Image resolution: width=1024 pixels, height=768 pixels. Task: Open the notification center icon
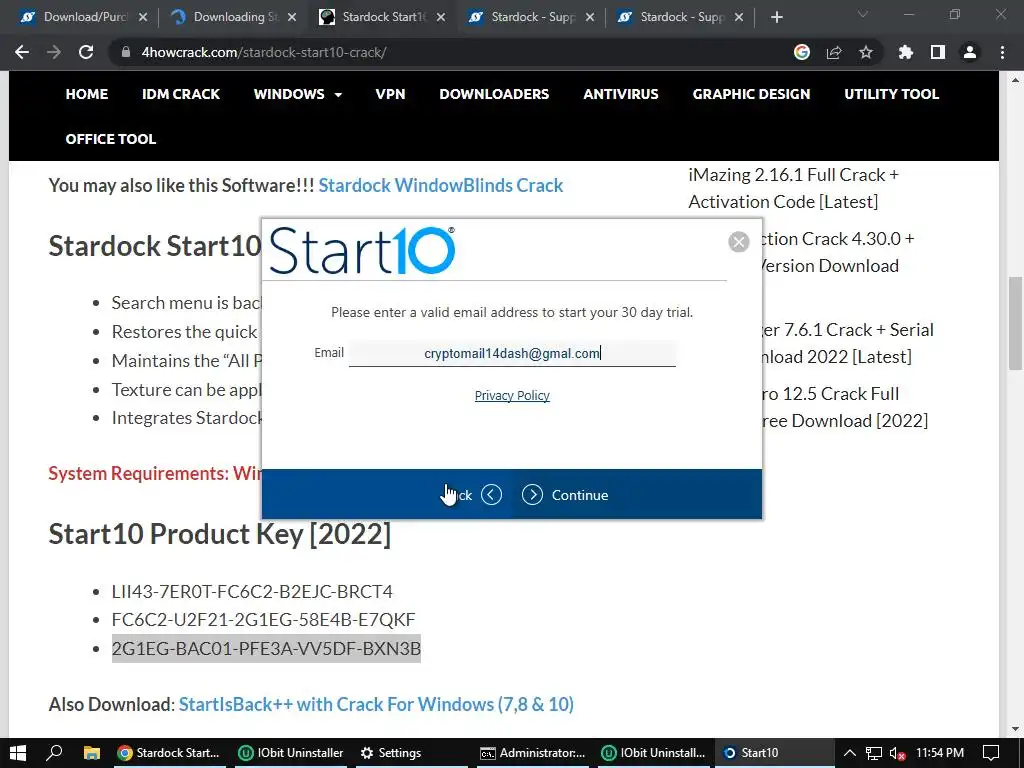[x=991, y=753]
